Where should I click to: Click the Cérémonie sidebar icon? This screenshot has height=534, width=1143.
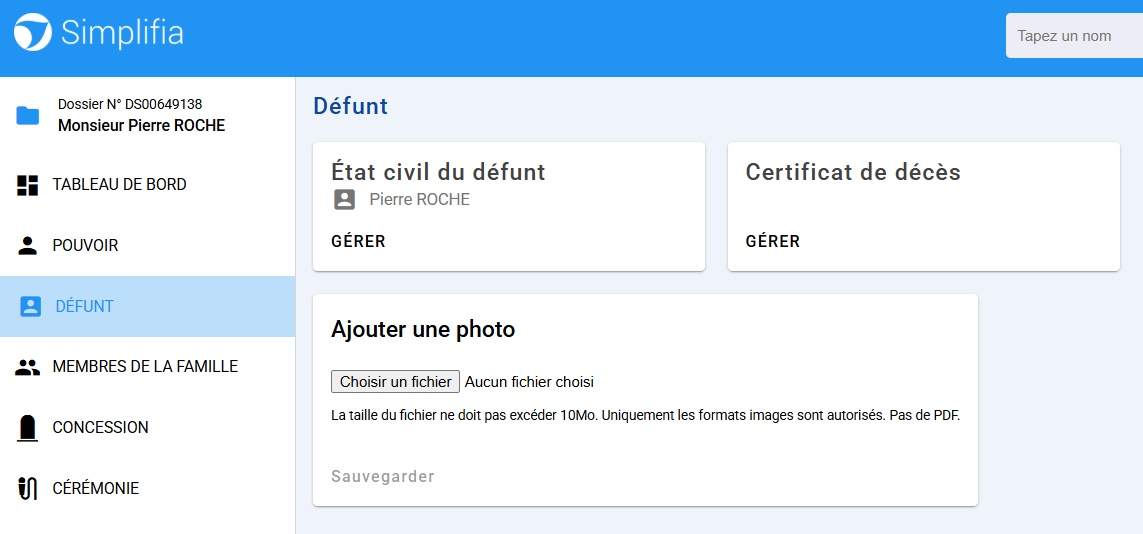click(28, 489)
